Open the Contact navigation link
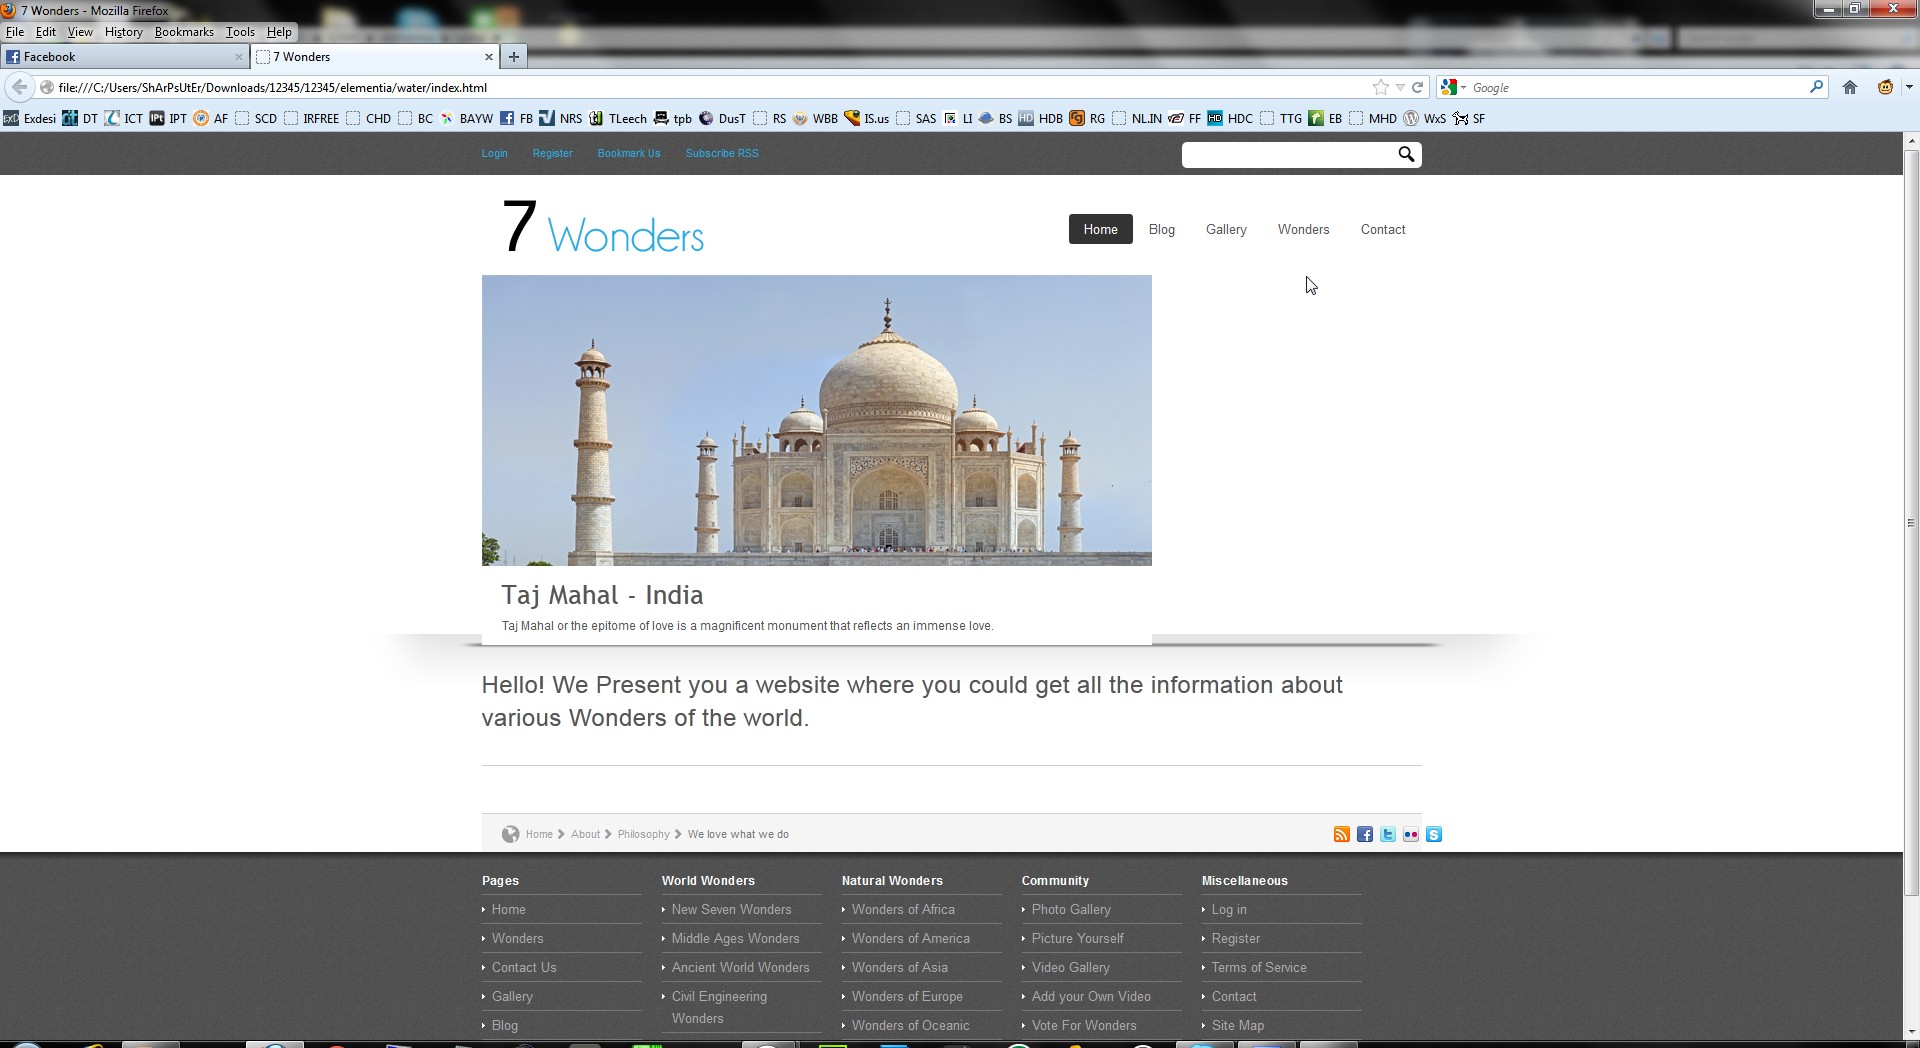Viewport: 1920px width, 1048px height. 1383,229
